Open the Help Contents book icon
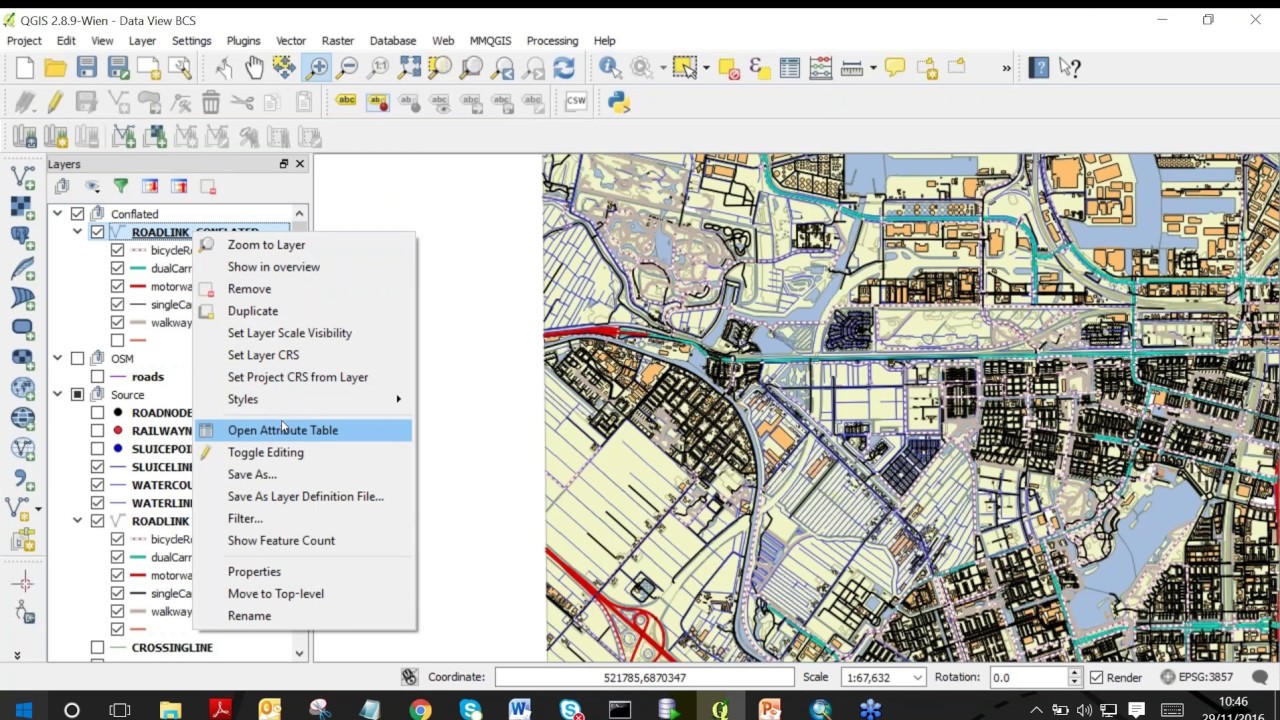This screenshot has width=1280, height=720. pos(1039,68)
